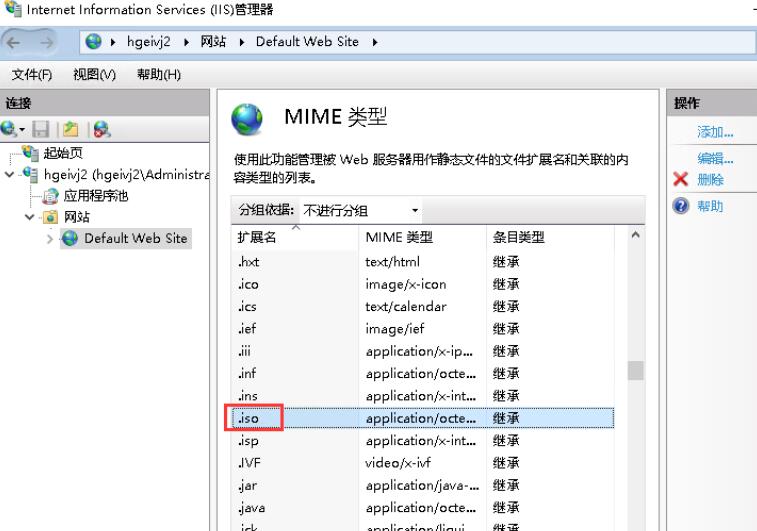Click text/calendar MIME type cell

(x=406, y=307)
